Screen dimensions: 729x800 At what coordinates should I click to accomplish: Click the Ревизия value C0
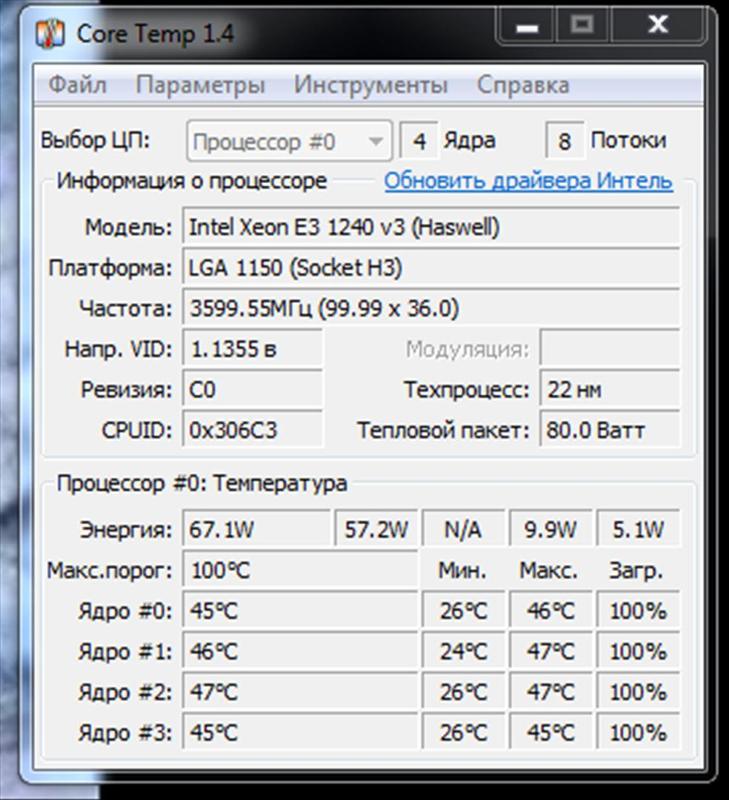click(x=253, y=390)
